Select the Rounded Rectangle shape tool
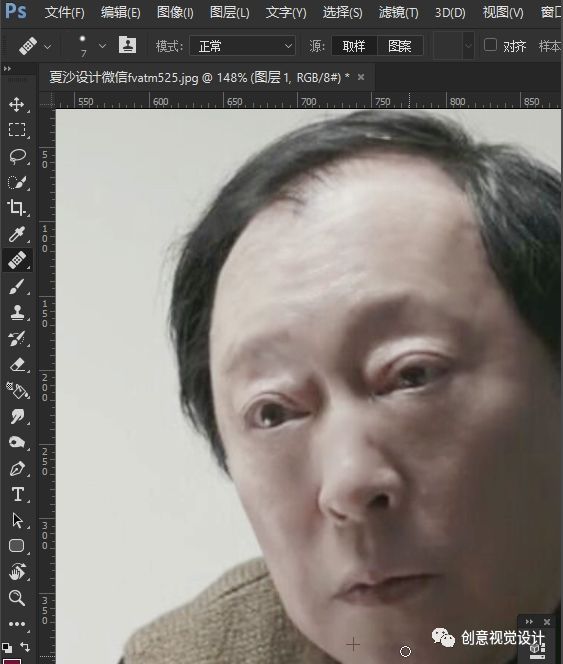Image resolution: width=563 pixels, height=664 pixels. coord(17,546)
